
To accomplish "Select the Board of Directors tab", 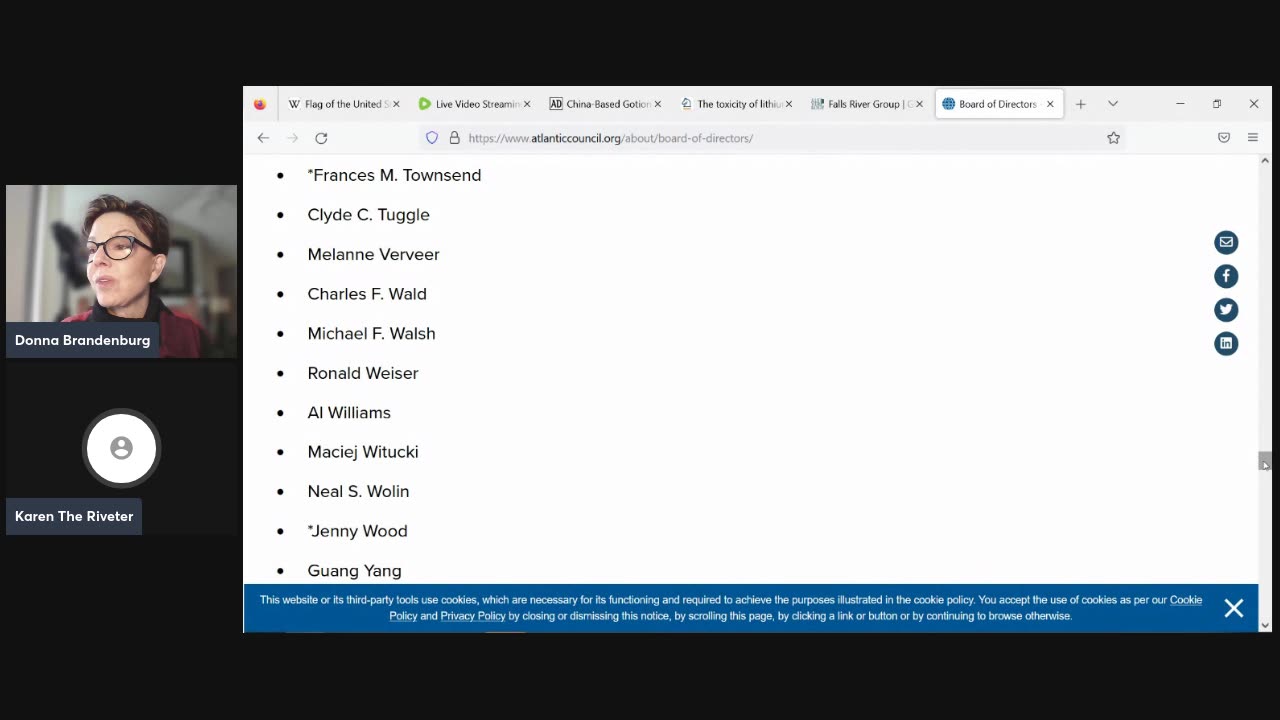I will 998,104.
